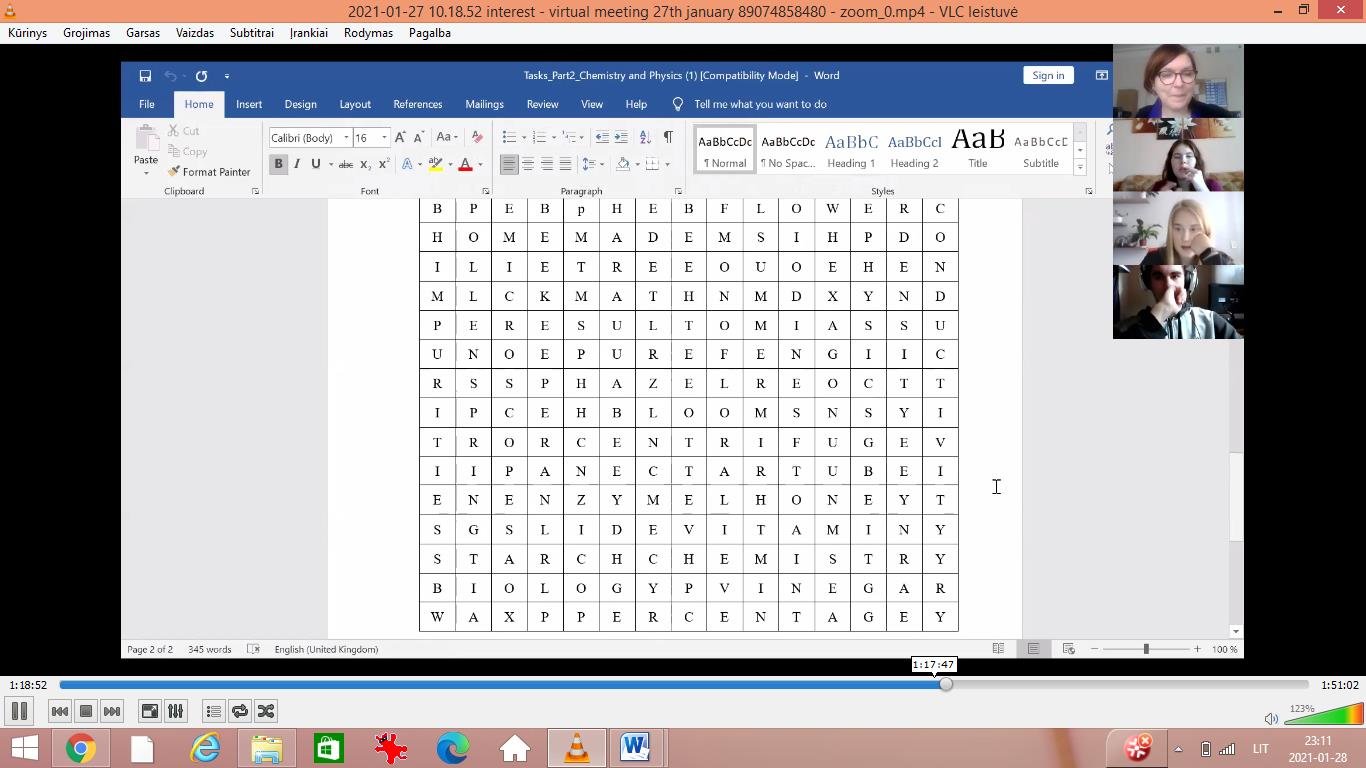Expand hidden system tray icons arrow

click(1178, 749)
